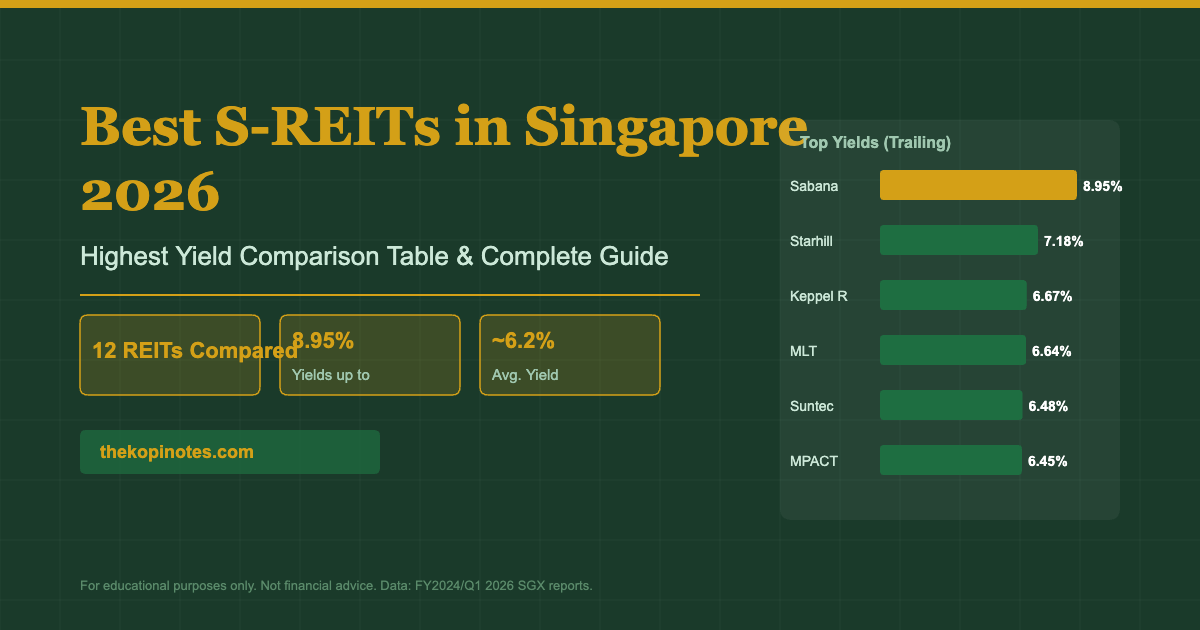Screen dimensions: 1200x630
Task: Click the MPACT yield bar
Action: point(951,460)
